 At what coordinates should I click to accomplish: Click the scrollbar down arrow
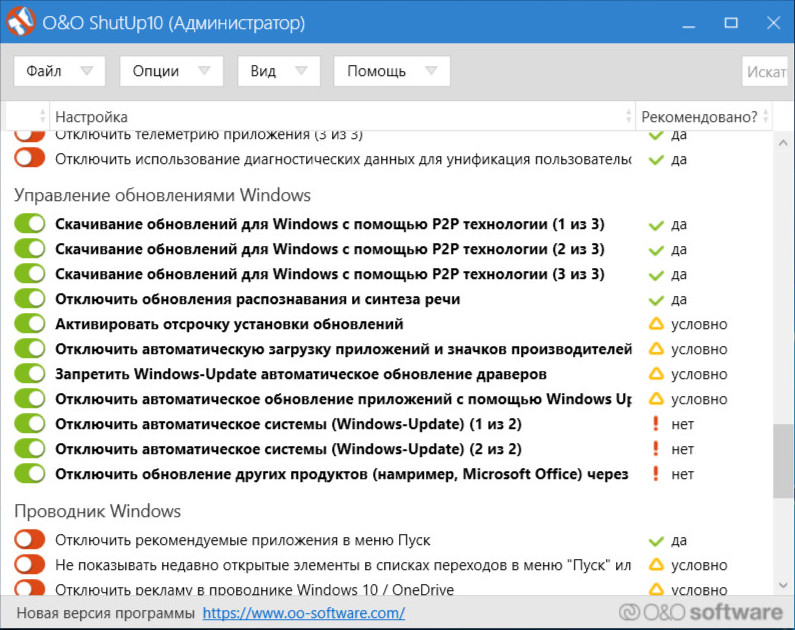point(783,585)
